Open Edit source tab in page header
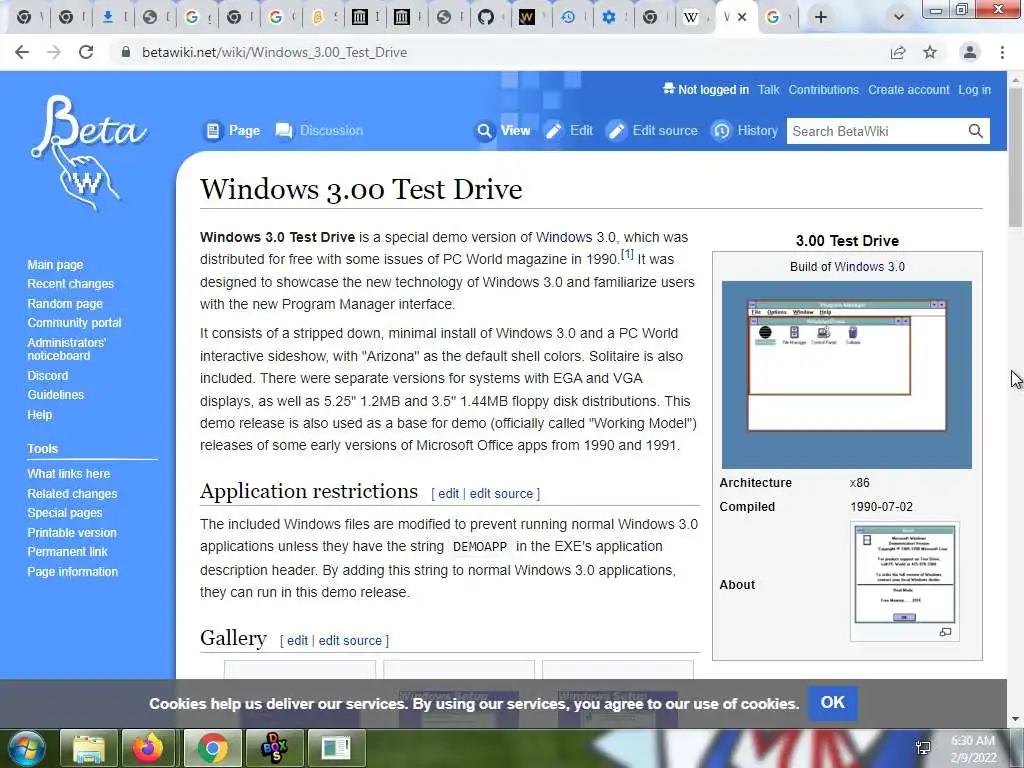Image resolution: width=1024 pixels, height=768 pixels. 652,131
